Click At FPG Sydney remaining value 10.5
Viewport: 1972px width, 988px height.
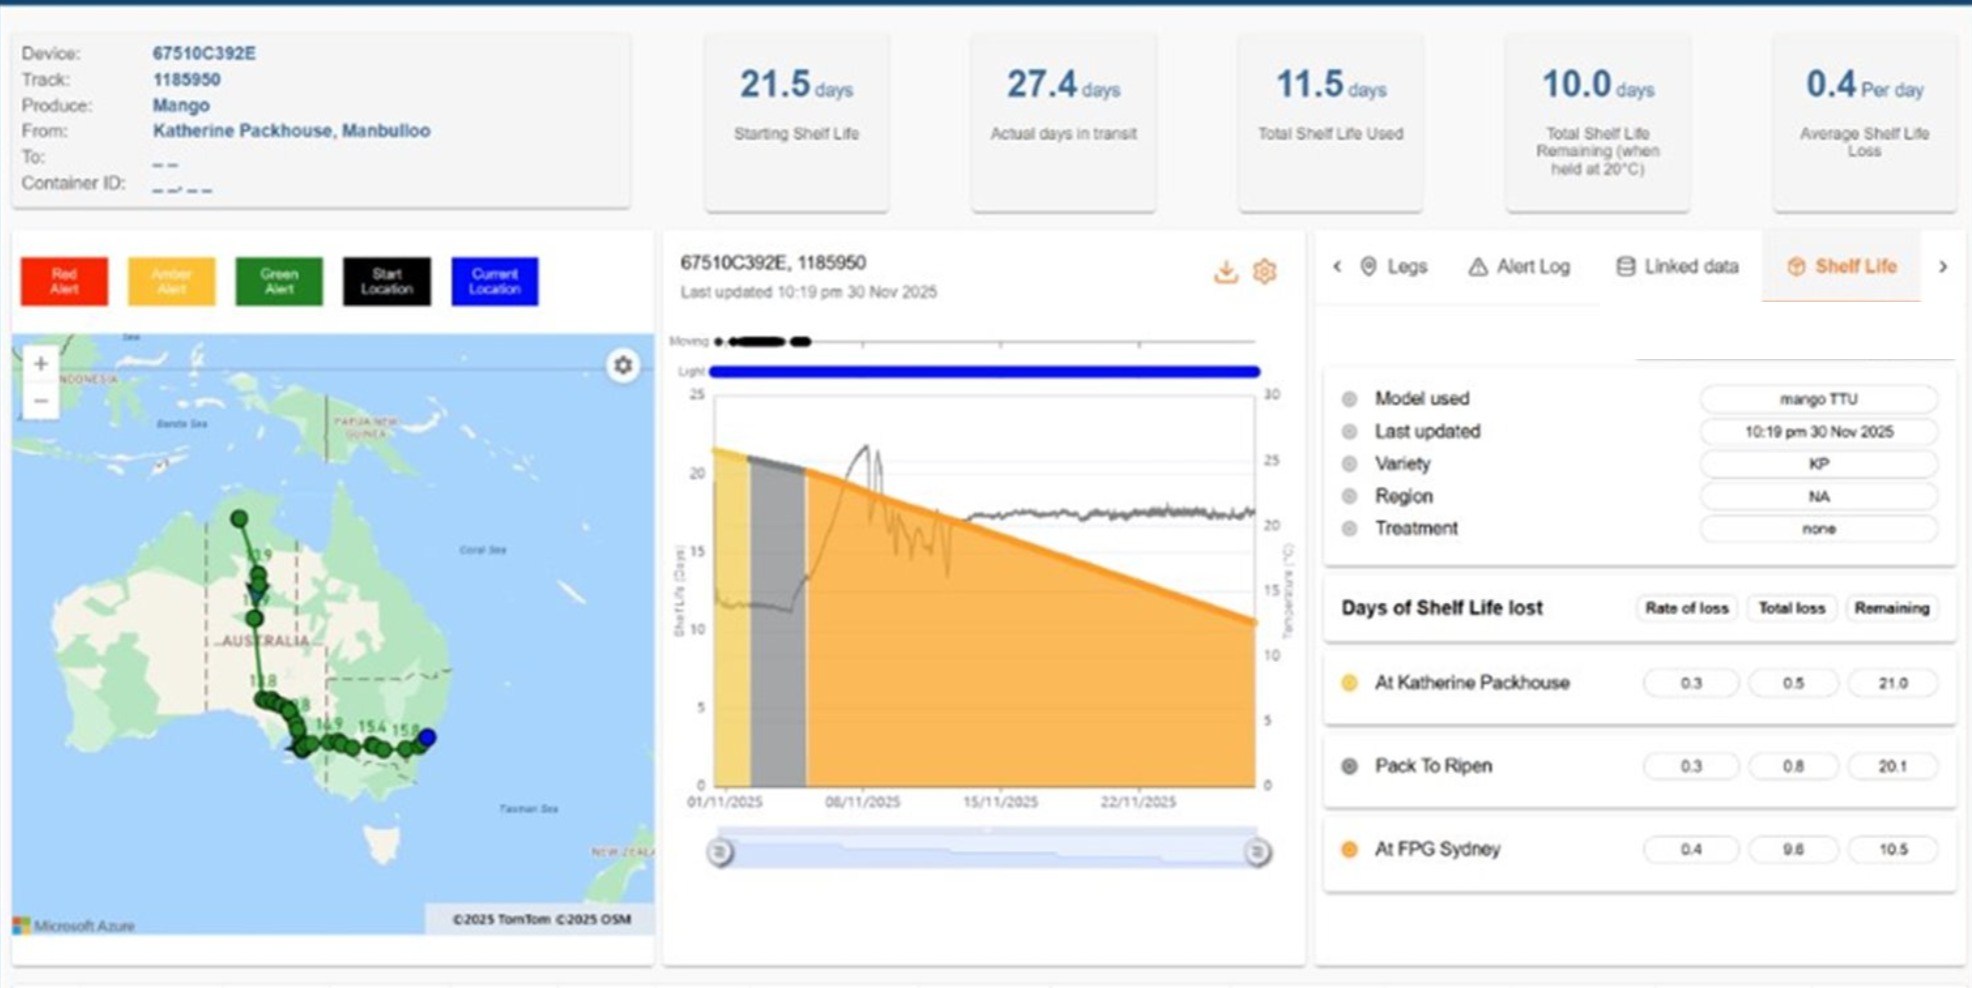(x=1892, y=849)
